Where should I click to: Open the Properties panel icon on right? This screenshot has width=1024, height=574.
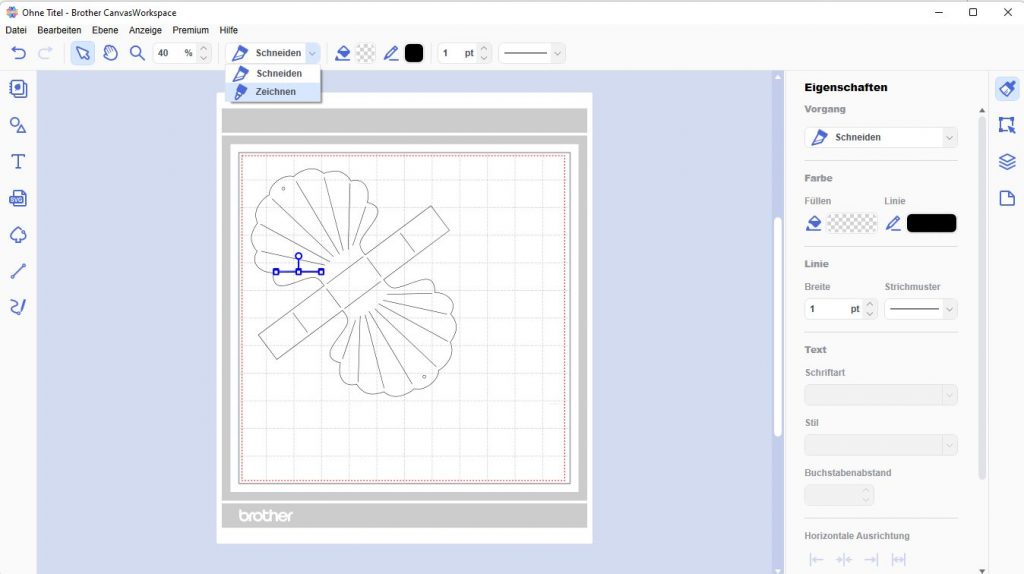1007,88
